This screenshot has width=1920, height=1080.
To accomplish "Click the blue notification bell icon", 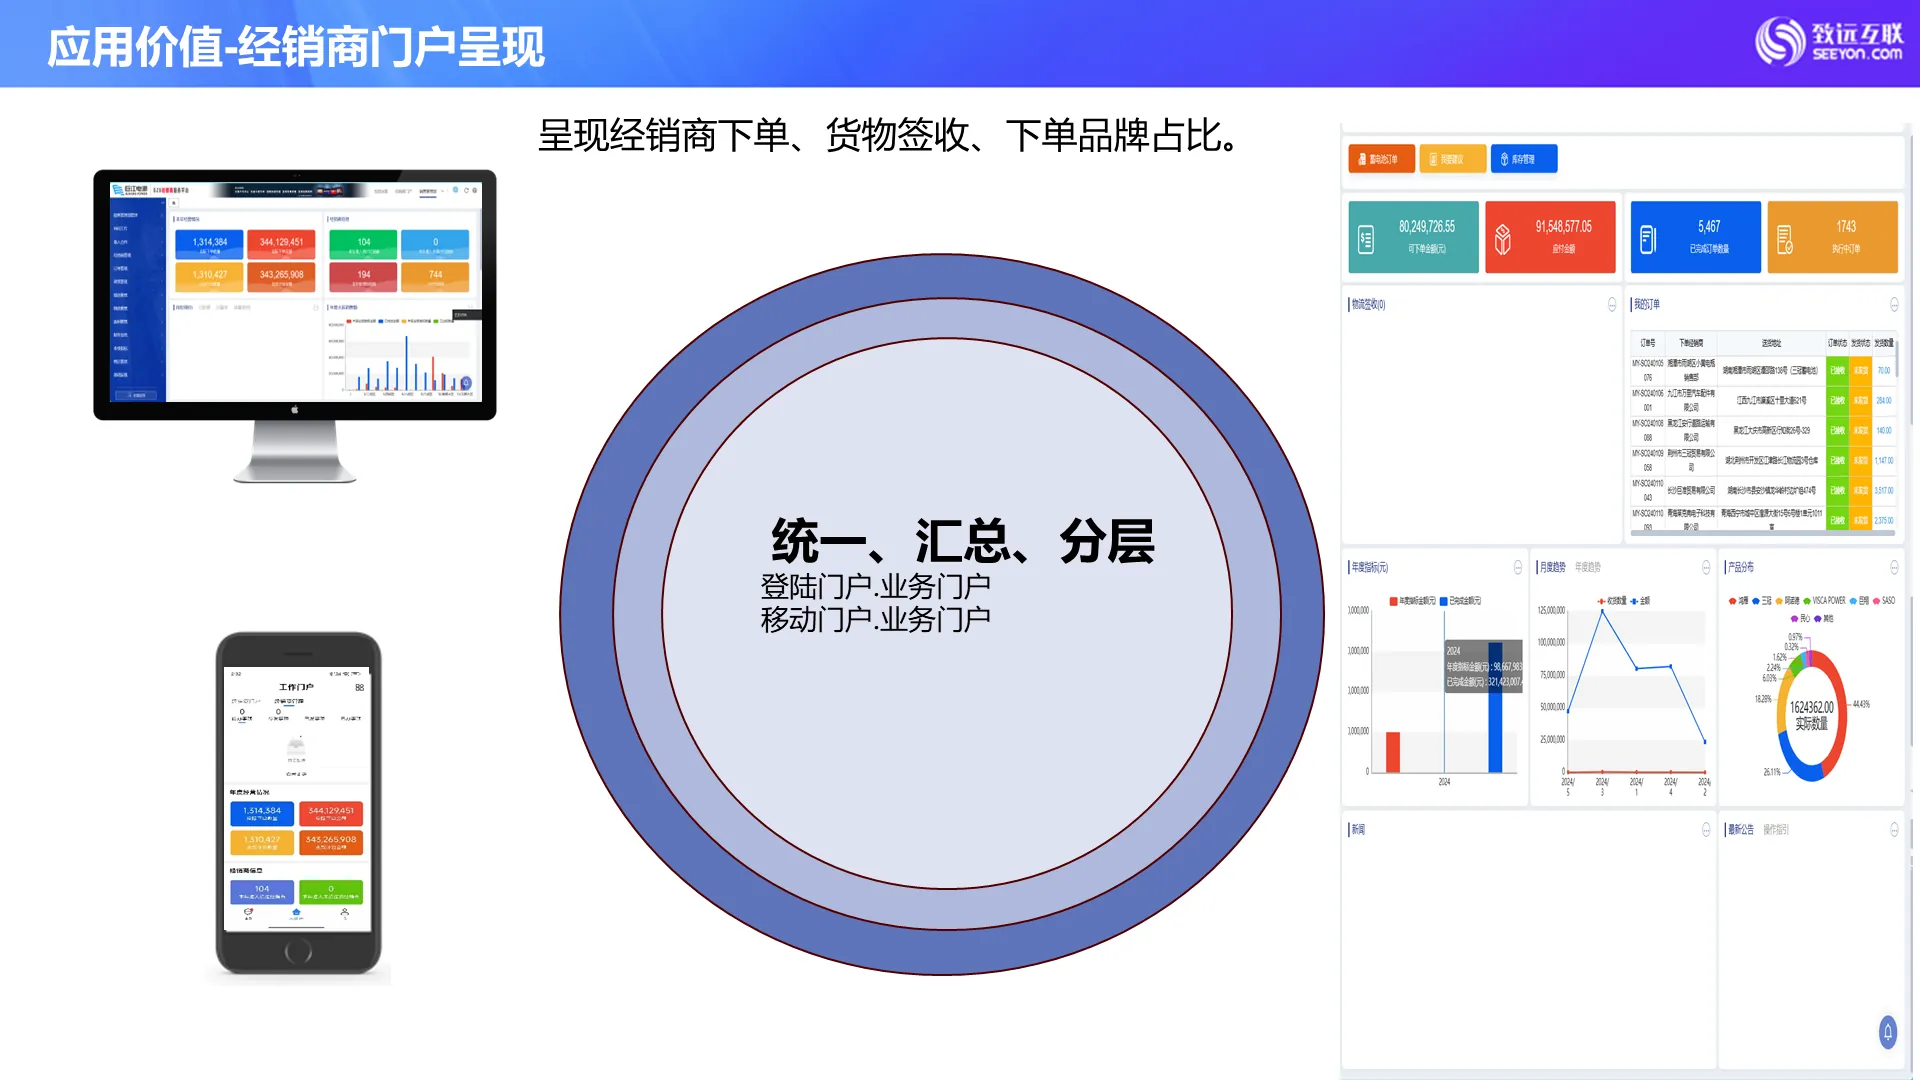I will 1888,1031.
